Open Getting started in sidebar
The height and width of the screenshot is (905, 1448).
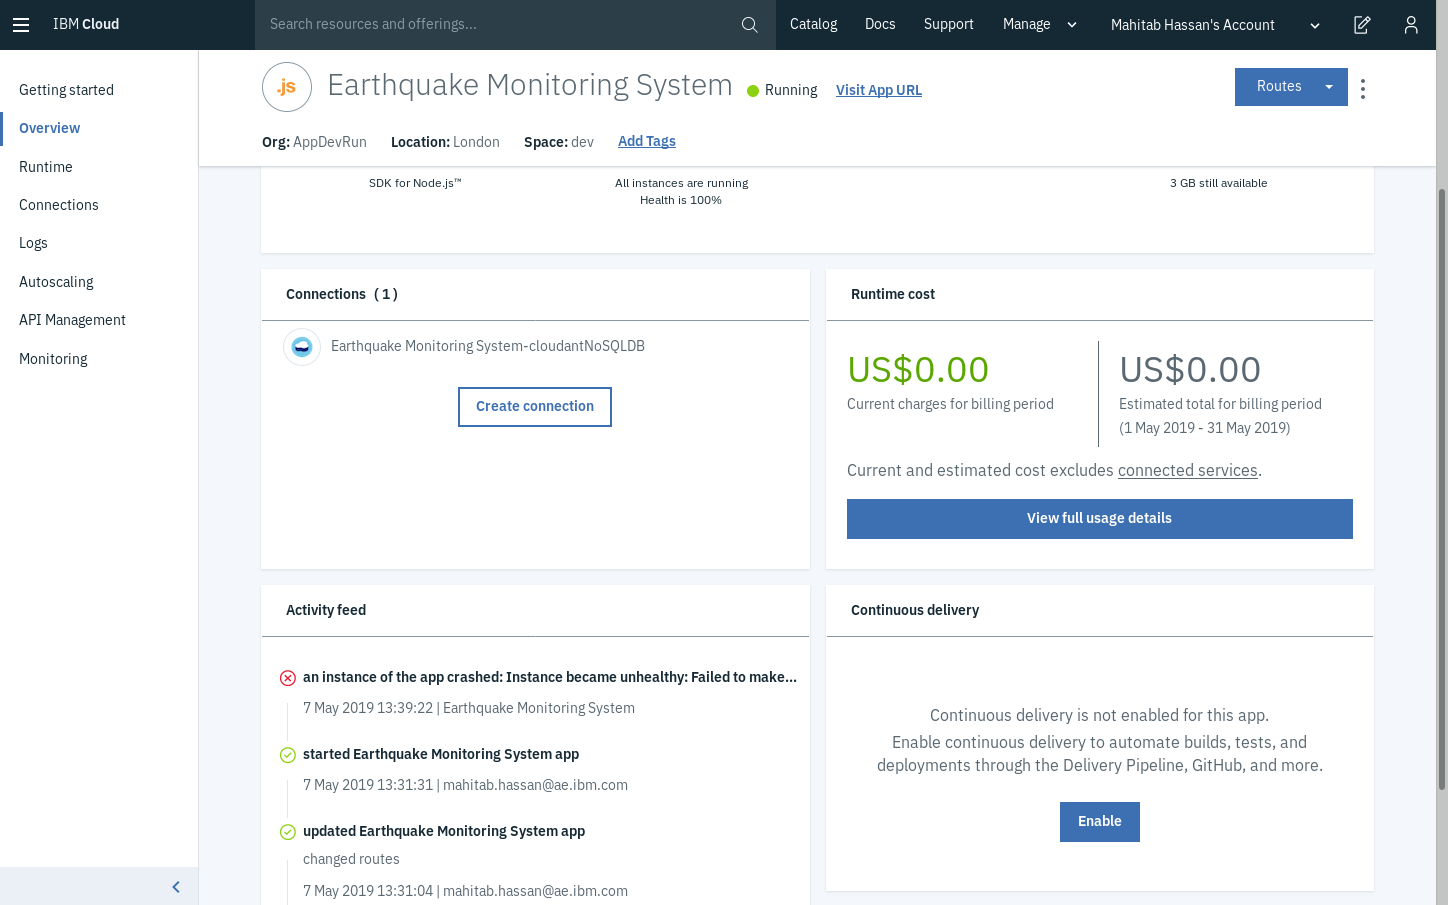click(x=66, y=90)
